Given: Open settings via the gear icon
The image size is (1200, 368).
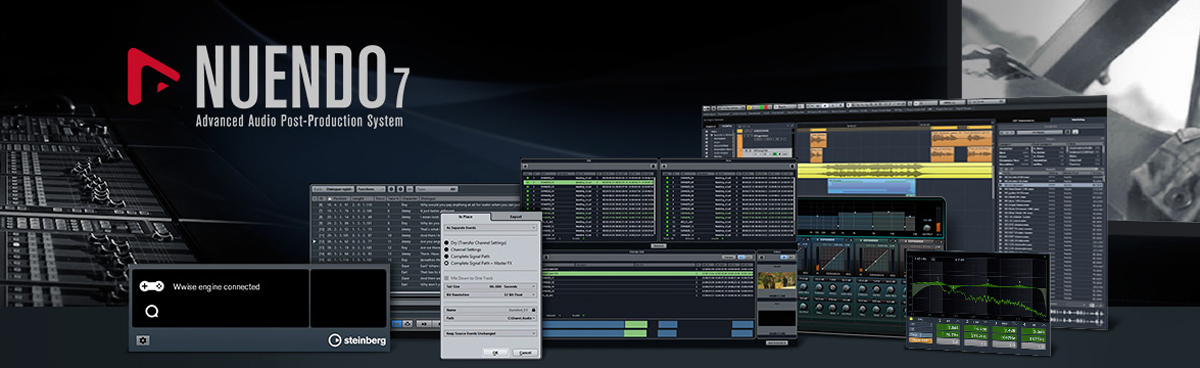Looking at the screenshot, I should click(x=143, y=341).
